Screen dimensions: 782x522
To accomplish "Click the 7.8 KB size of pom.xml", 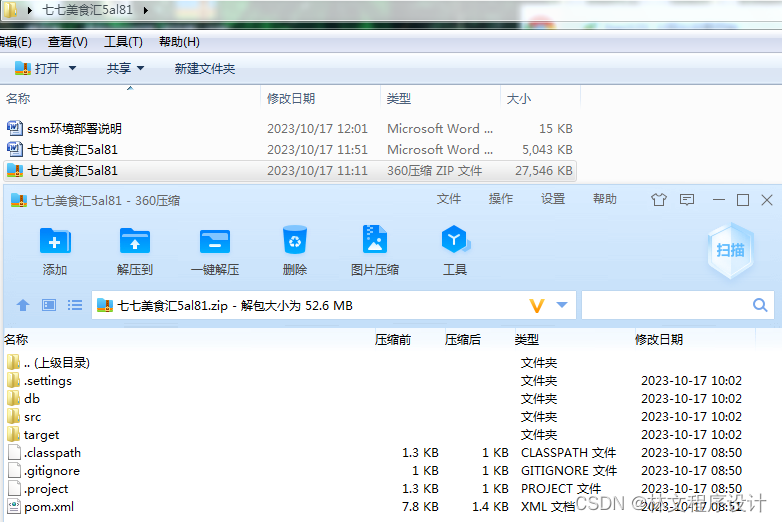I will [420, 507].
